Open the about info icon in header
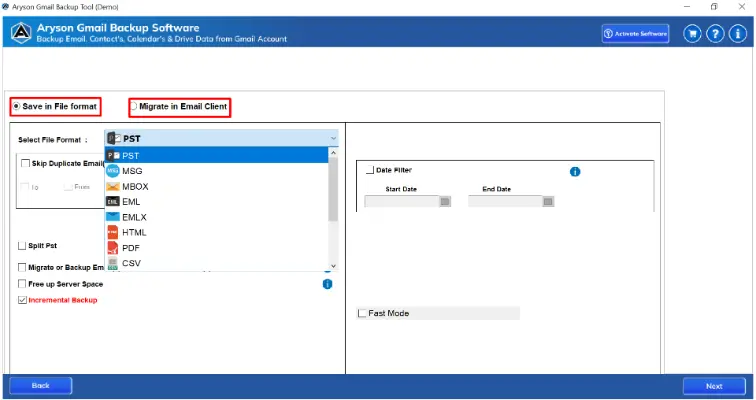 (738, 34)
